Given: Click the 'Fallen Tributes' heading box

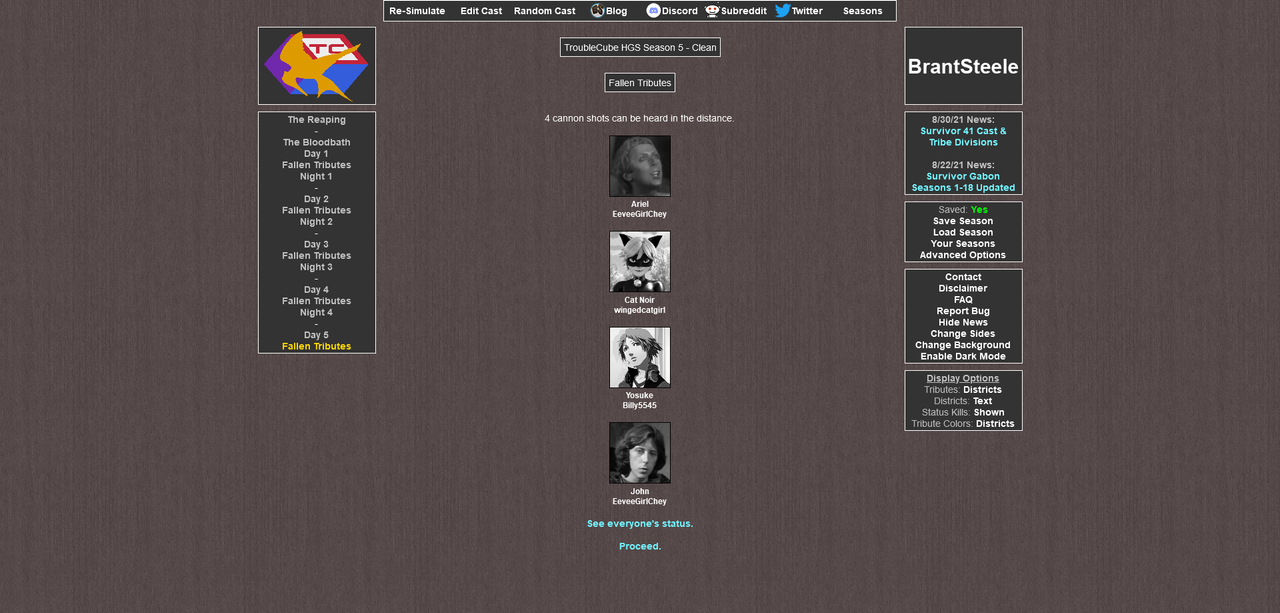Looking at the screenshot, I should coord(640,83).
